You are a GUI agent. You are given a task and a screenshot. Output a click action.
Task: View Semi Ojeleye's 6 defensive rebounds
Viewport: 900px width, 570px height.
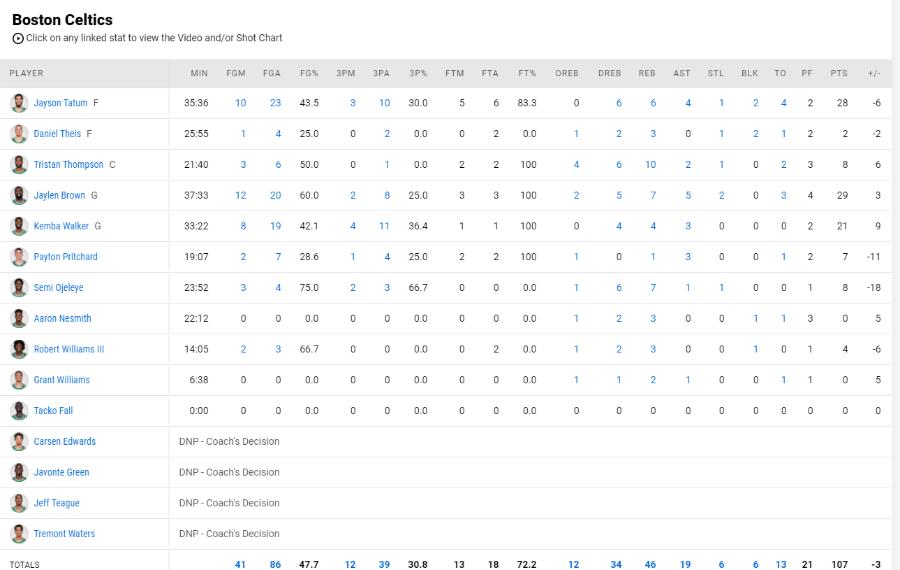click(x=619, y=288)
